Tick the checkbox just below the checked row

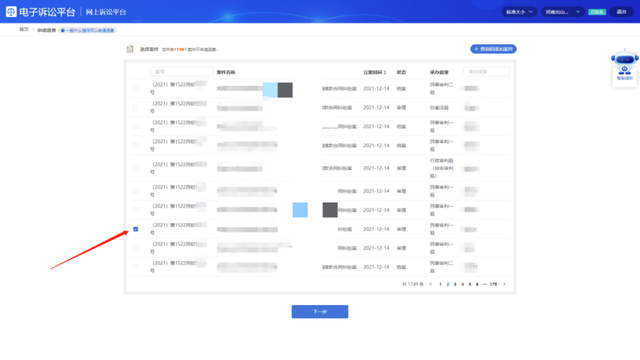click(136, 248)
